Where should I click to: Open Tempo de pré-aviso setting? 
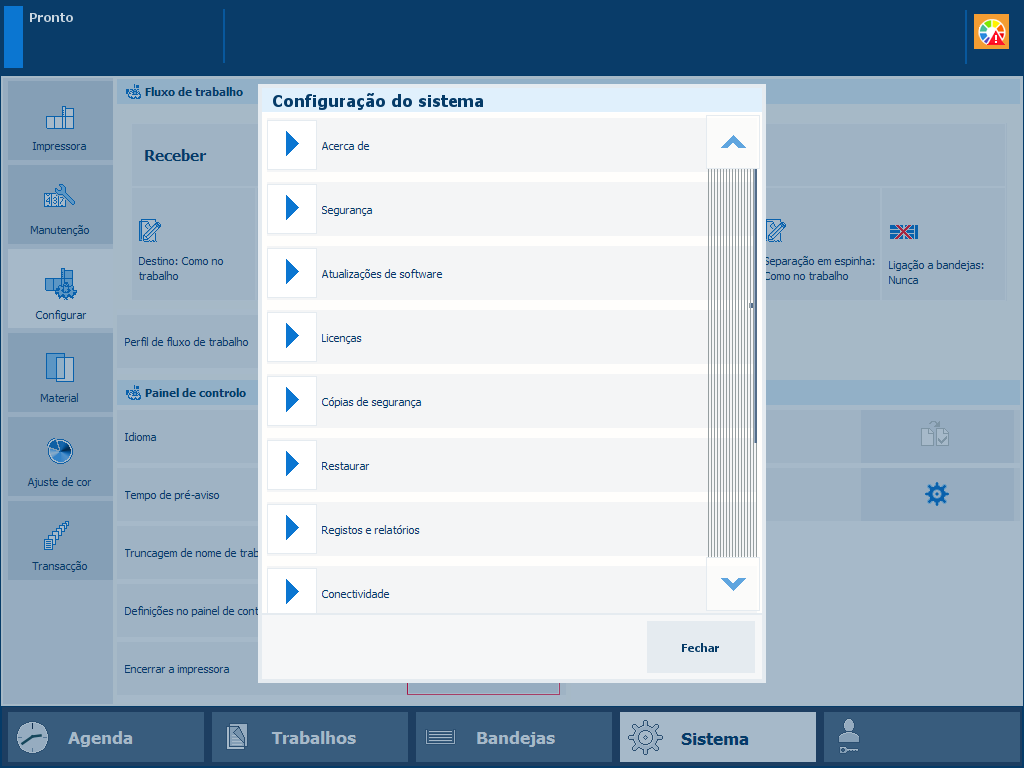[187, 495]
